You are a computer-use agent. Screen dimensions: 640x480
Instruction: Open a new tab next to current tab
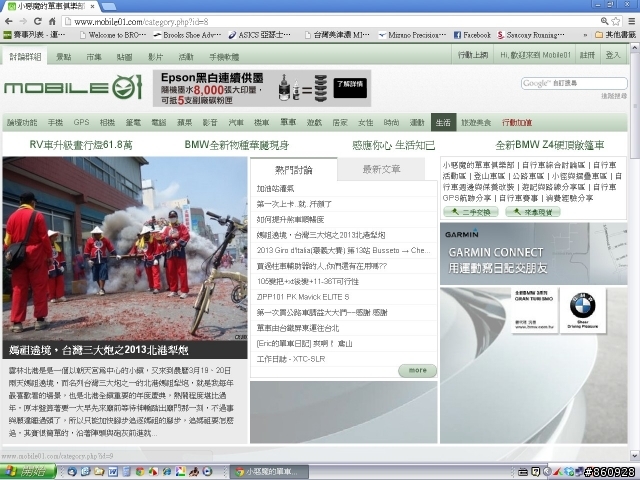pos(108,6)
